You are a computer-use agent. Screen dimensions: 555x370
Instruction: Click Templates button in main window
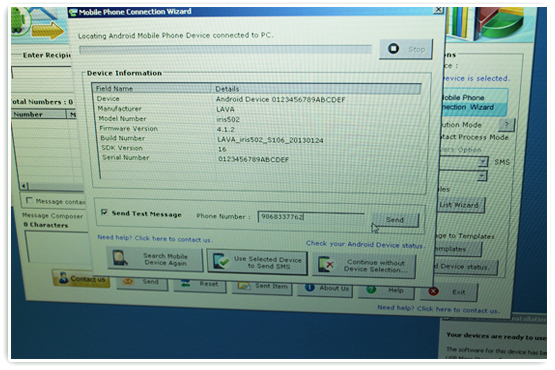pyautogui.click(x=458, y=249)
